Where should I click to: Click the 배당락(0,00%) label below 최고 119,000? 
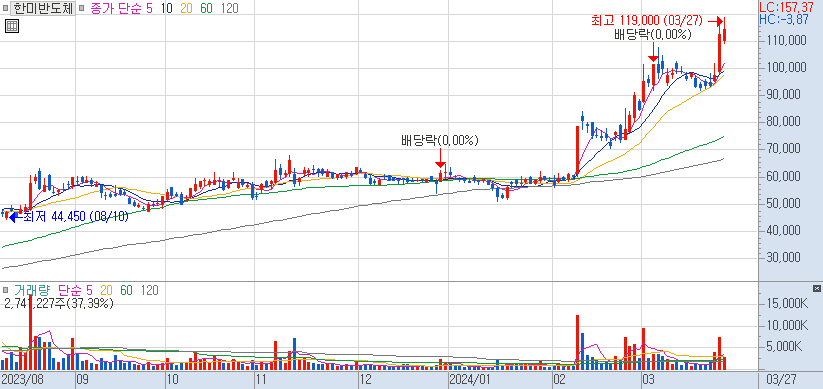[x=653, y=35]
